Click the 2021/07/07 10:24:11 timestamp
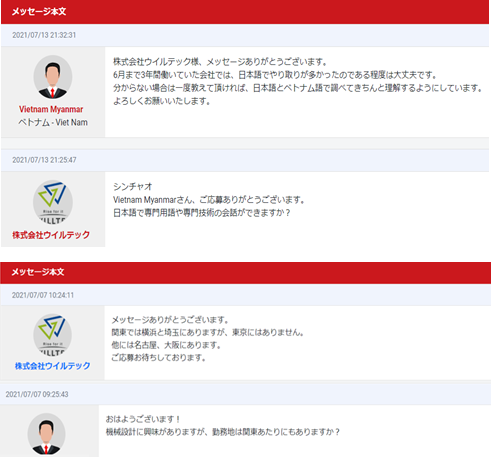Image resolution: width=491 pixels, height=457 pixels. click(43, 295)
